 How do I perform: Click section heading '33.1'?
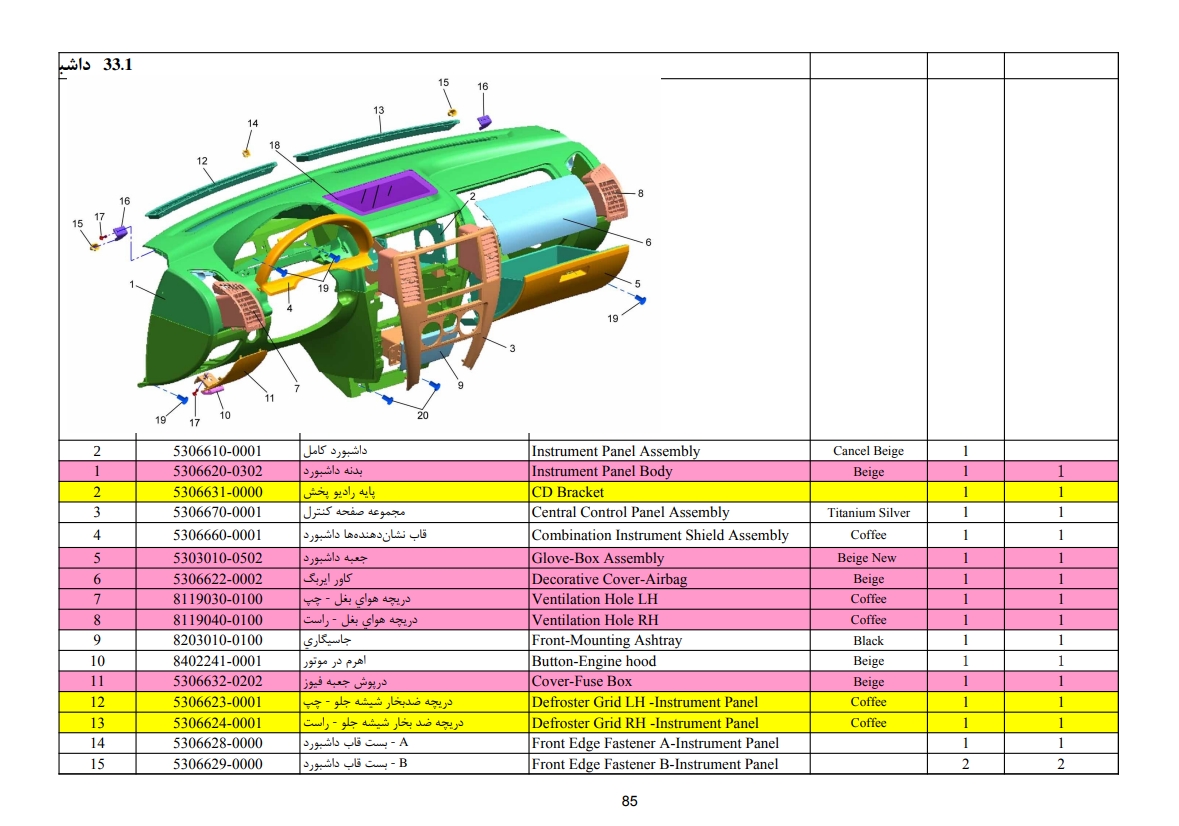pos(117,65)
